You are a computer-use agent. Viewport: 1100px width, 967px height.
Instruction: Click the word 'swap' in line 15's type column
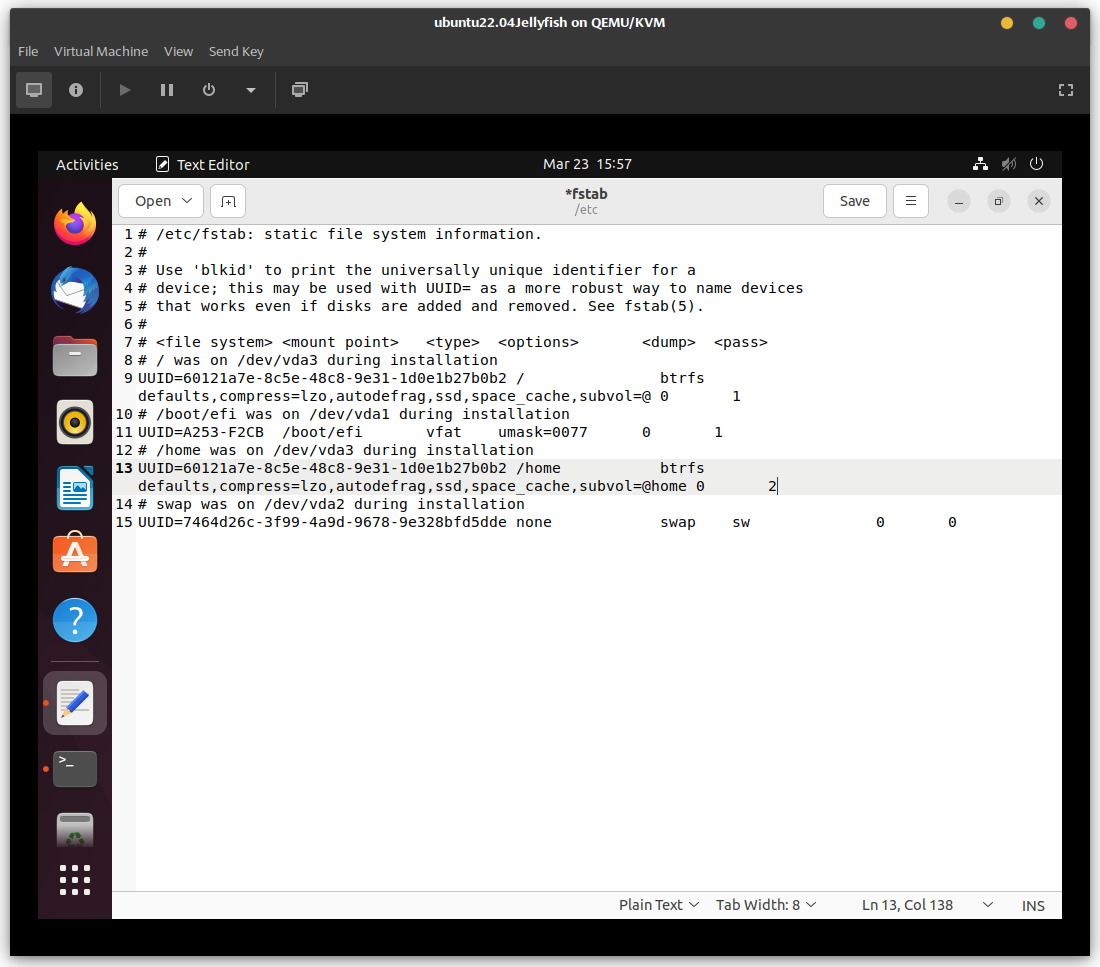click(678, 522)
